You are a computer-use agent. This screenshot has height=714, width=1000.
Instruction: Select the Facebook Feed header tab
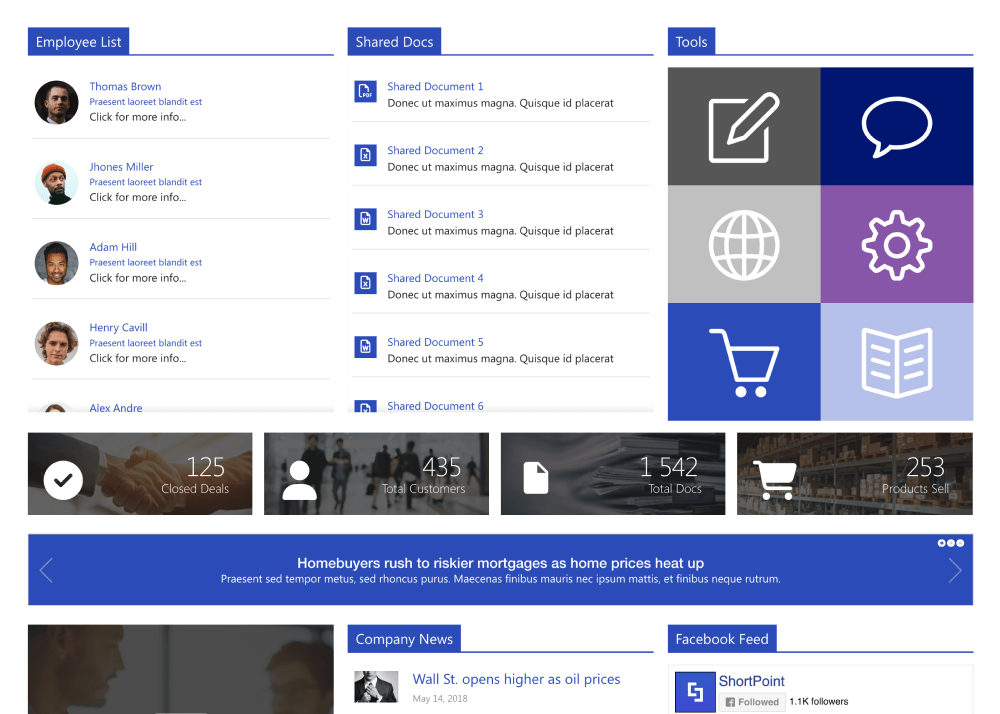pyautogui.click(x=722, y=639)
